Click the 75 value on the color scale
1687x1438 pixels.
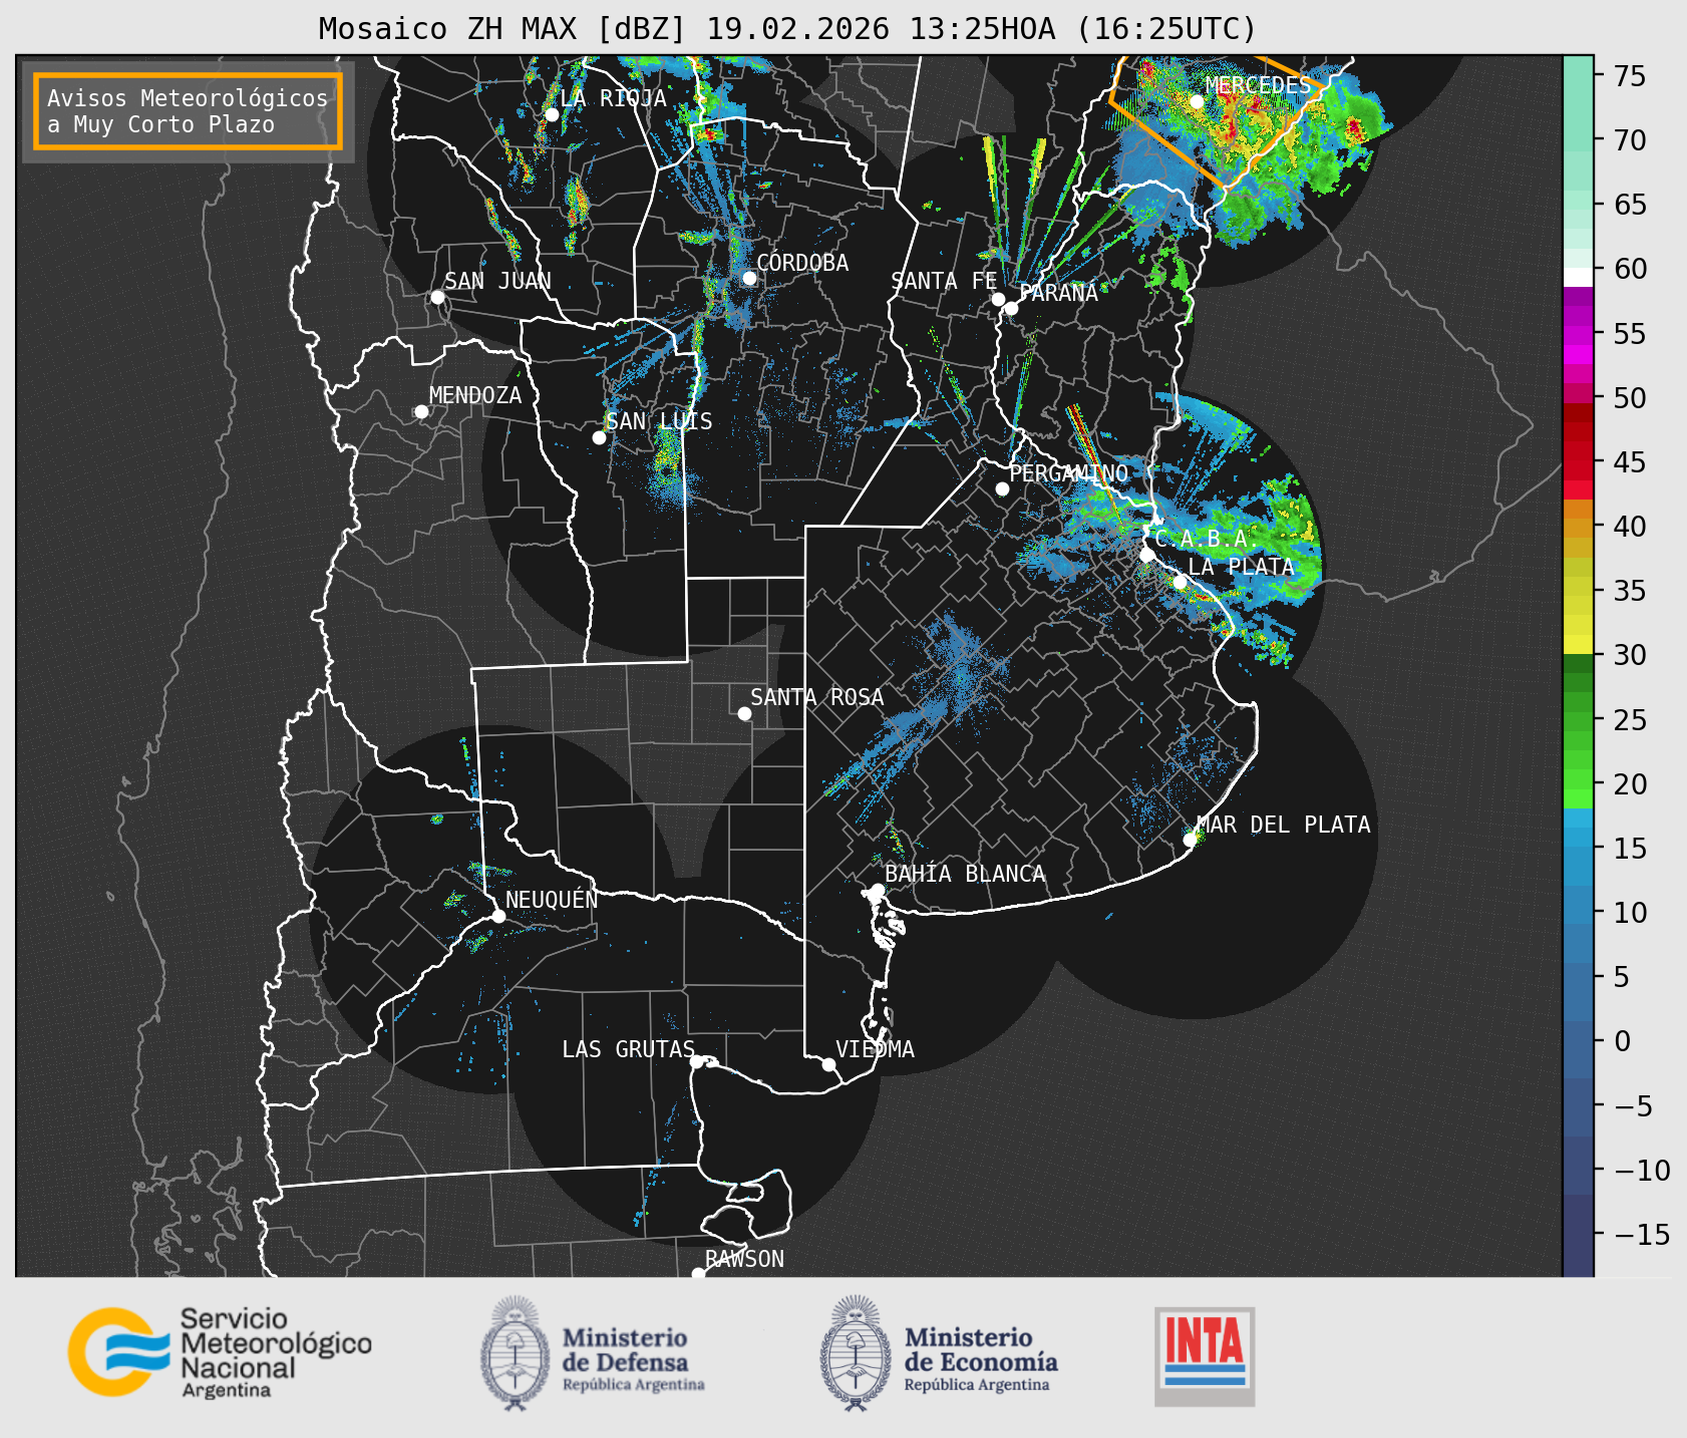[1628, 76]
